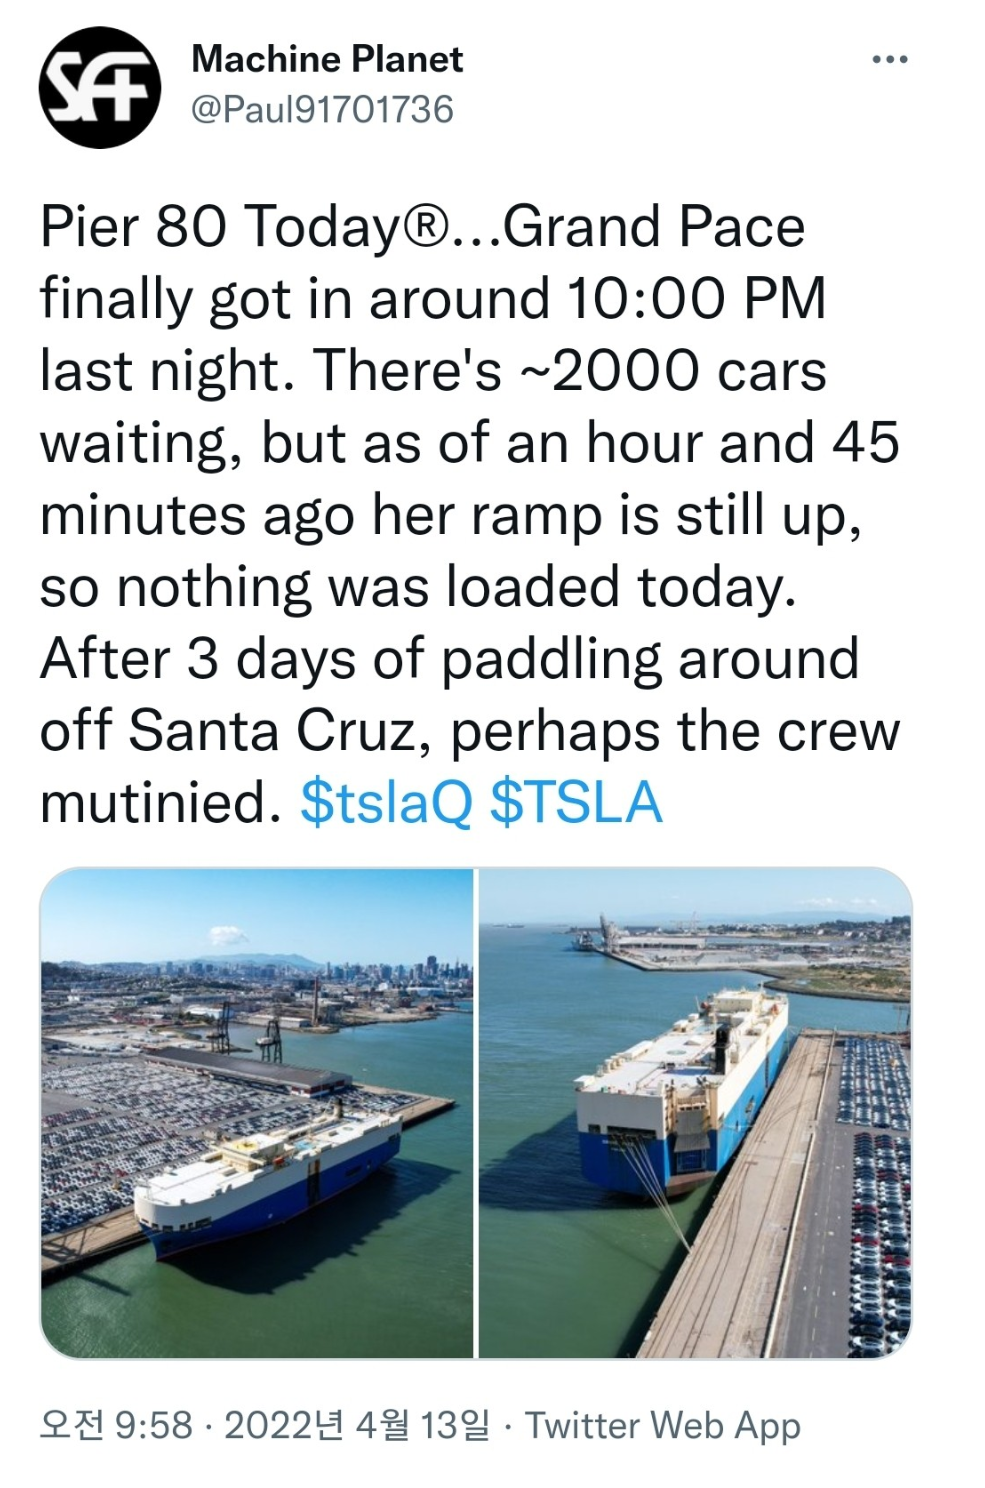The height and width of the screenshot is (1488, 985).
Task: Open the left photo with city skyline
Action: coord(257,1112)
